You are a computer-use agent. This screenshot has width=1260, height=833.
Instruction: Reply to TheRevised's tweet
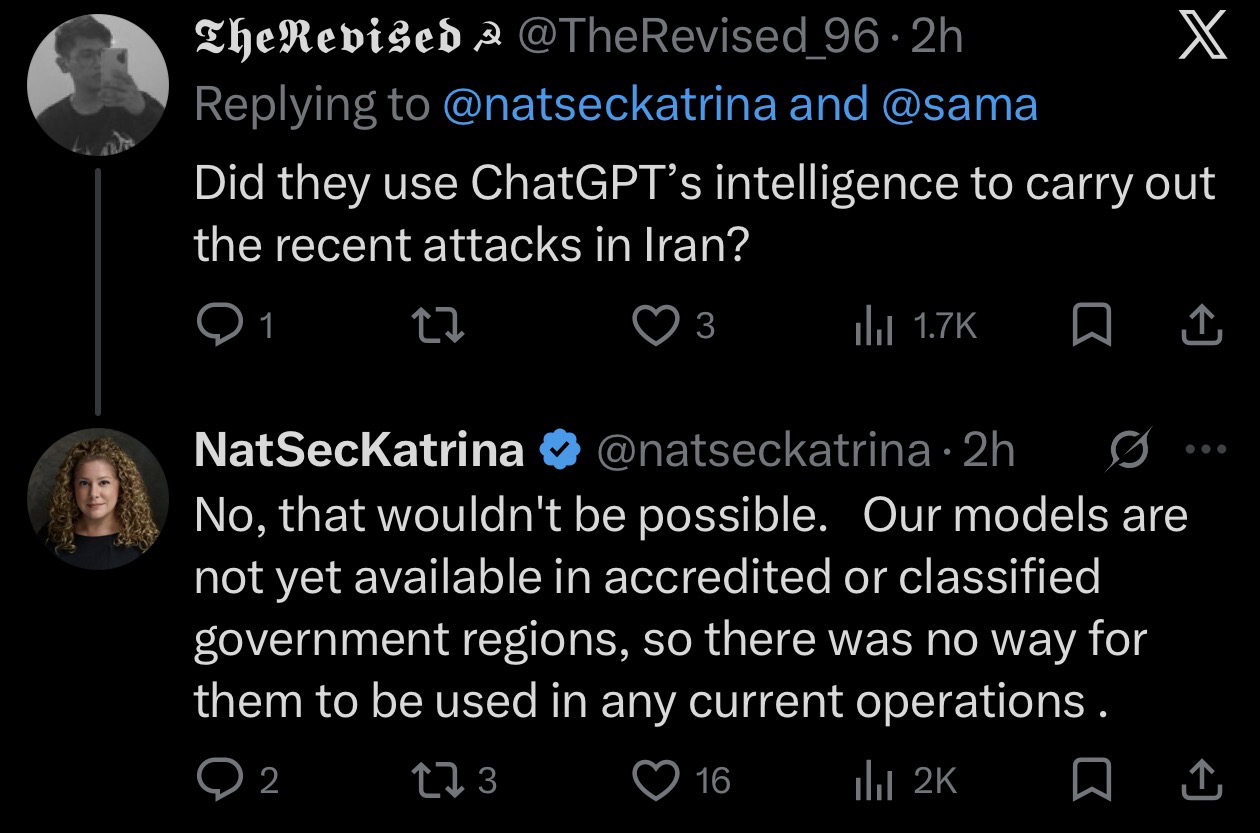(213, 326)
